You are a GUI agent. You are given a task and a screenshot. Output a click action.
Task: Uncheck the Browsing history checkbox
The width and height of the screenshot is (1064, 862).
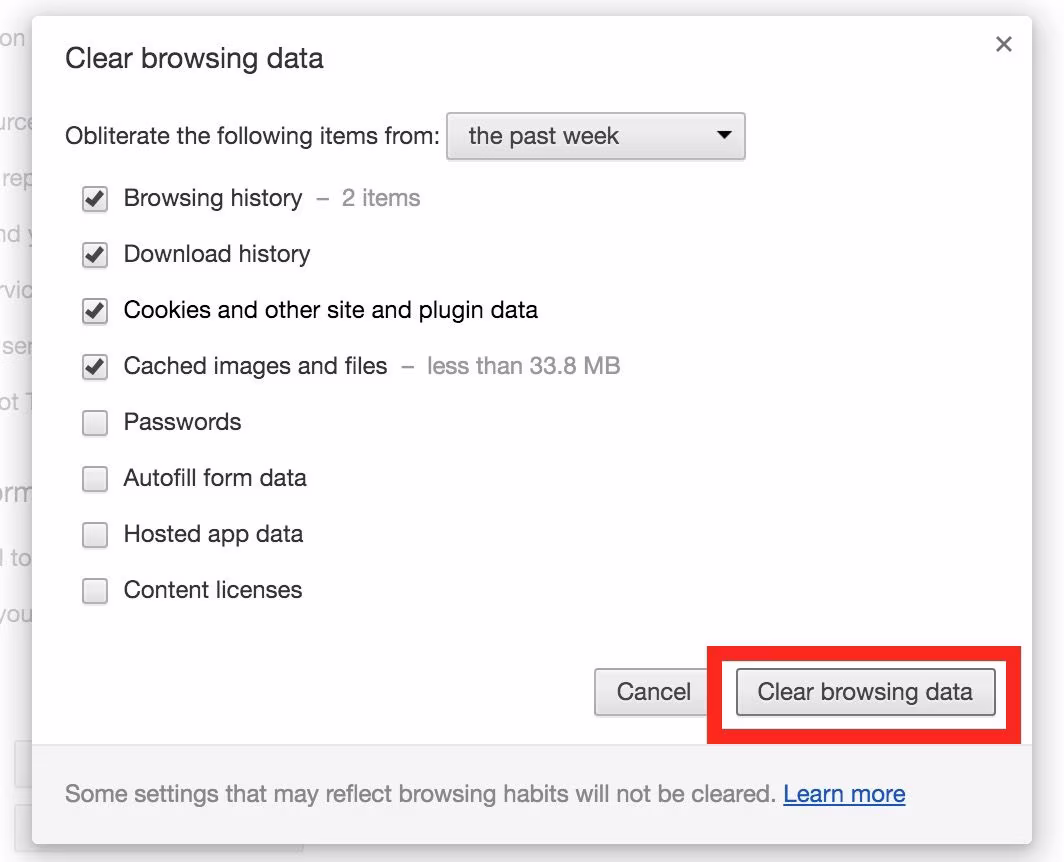click(95, 199)
